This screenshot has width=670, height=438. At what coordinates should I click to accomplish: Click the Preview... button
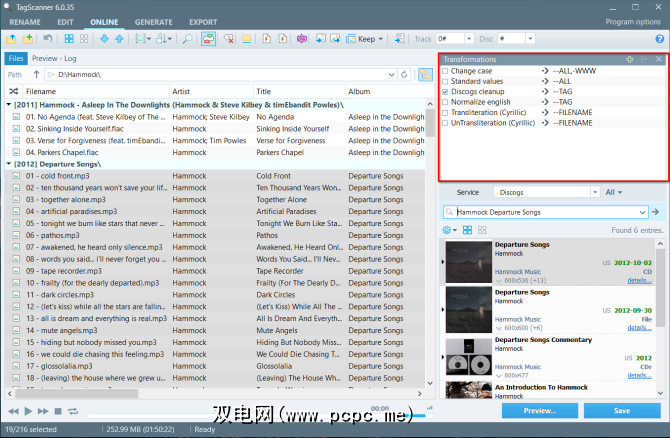pos(540,411)
